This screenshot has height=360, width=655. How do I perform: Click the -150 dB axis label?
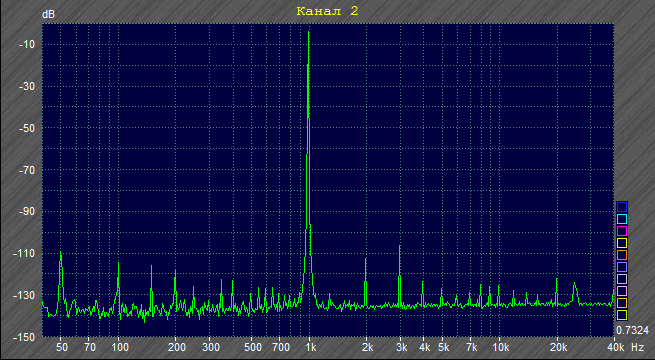click(24, 337)
